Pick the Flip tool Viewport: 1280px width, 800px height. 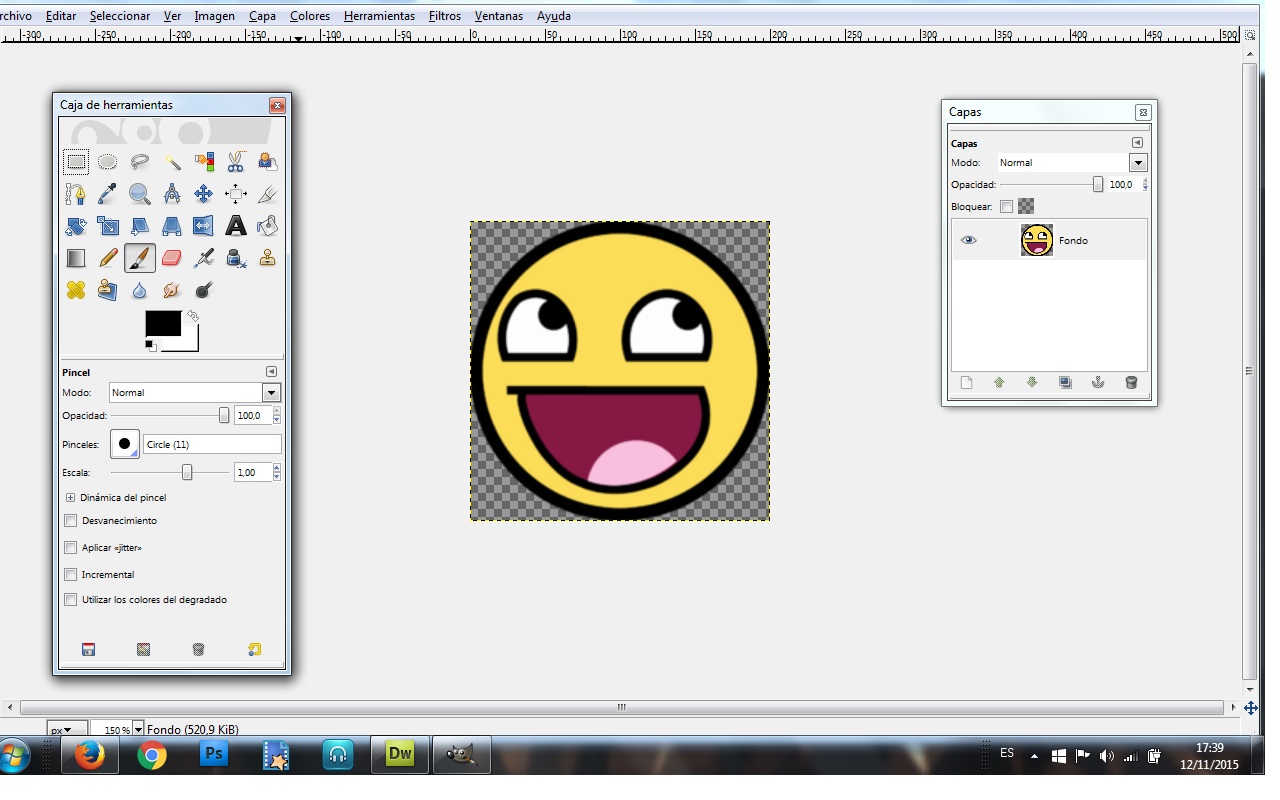[x=204, y=226]
